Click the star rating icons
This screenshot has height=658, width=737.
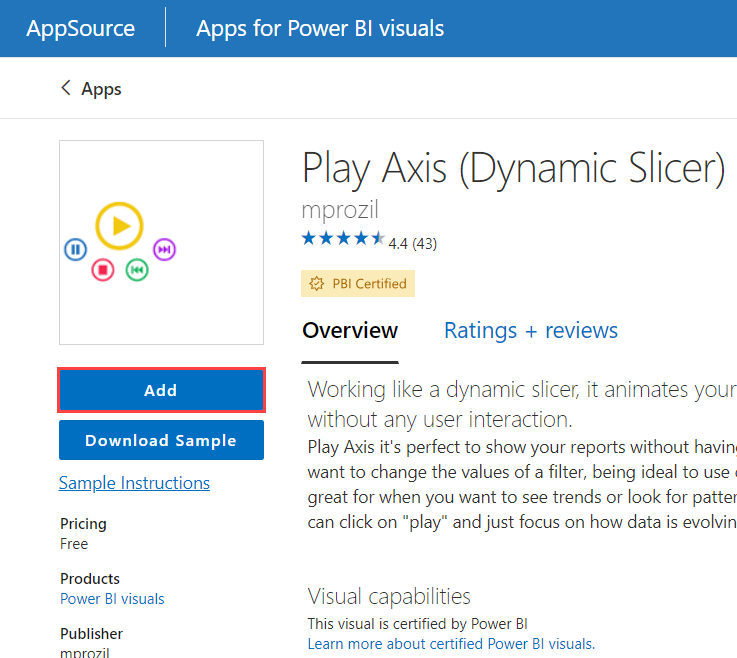[342, 238]
